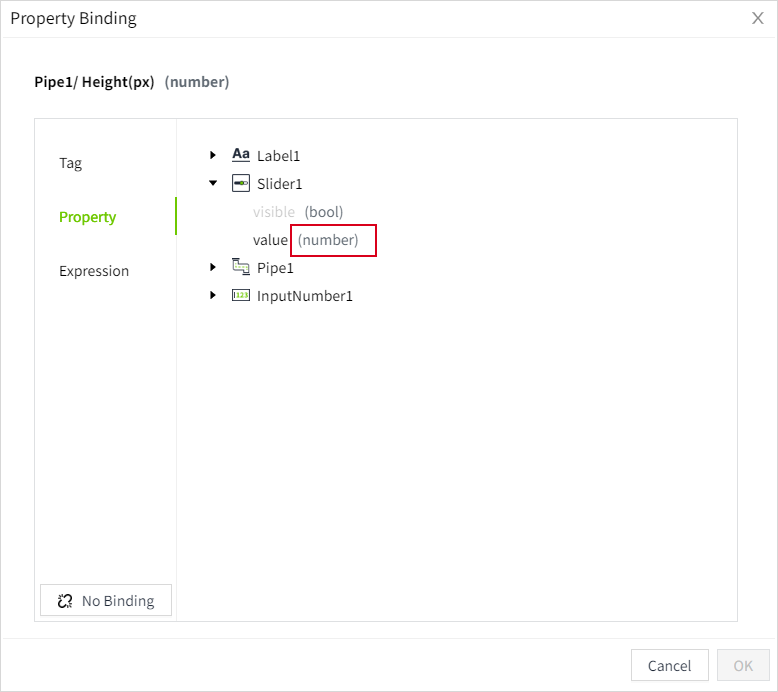Click the Label1 text component icon

tap(241, 155)
